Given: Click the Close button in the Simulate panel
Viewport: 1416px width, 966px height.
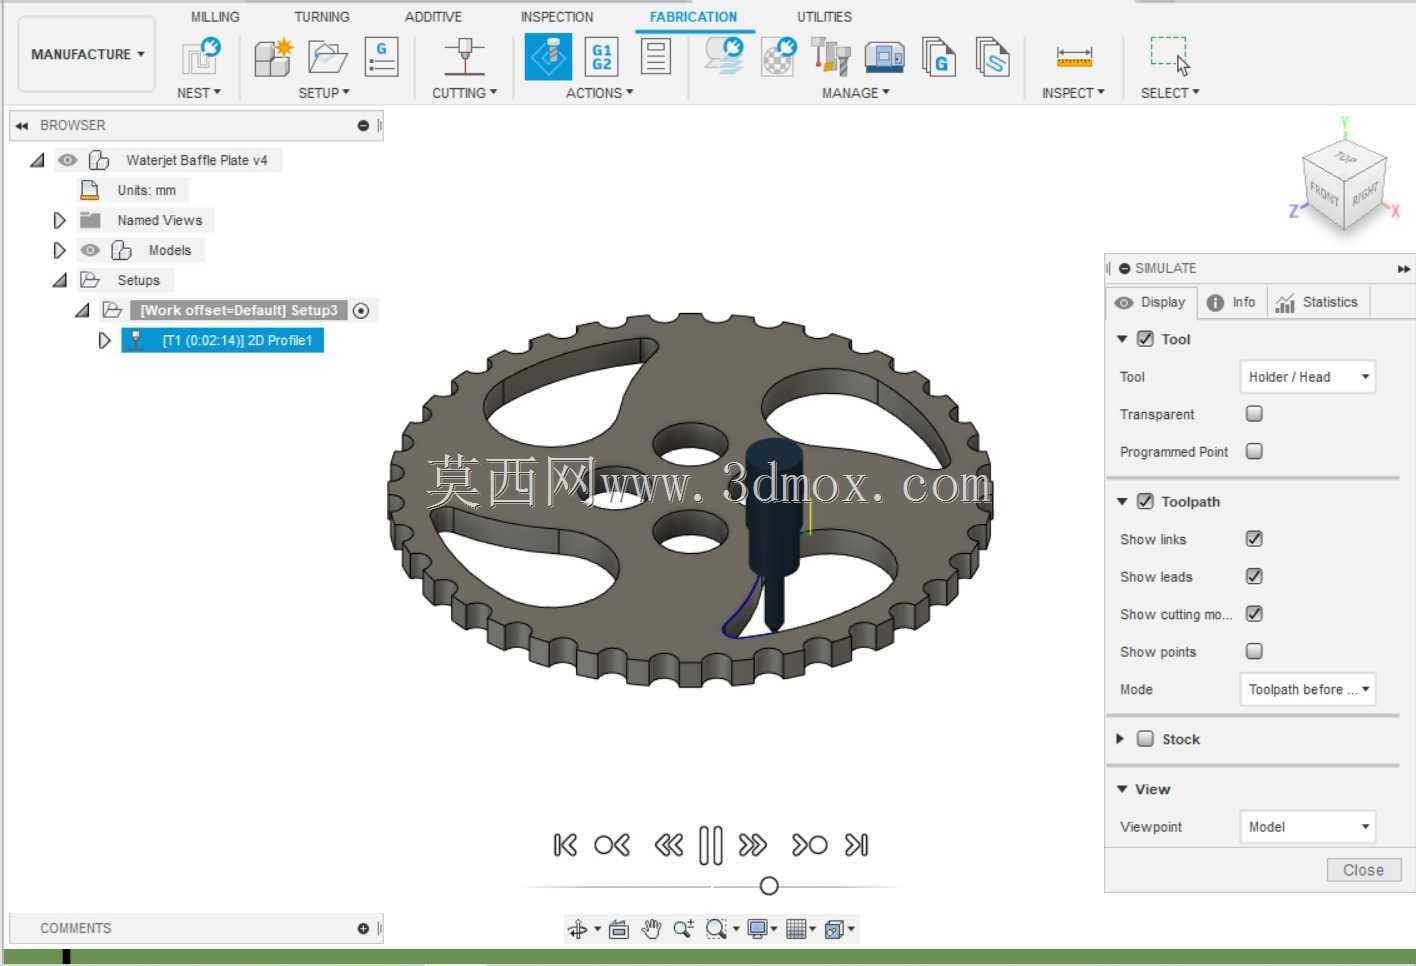Looking at the screenshot, I should point(1364,870).
